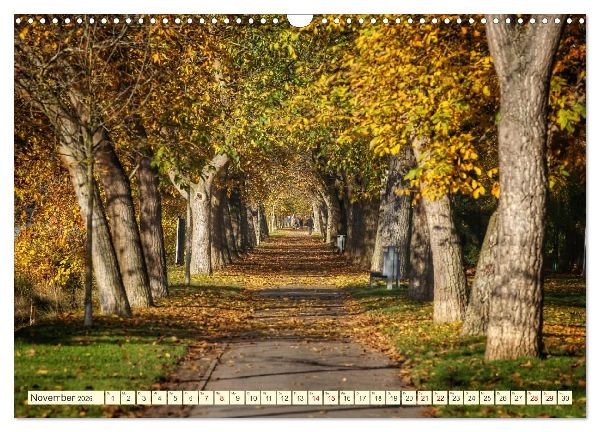Select date cell 3
The height and width of the screenshot is (432, 600).
(x=143, y=398)
